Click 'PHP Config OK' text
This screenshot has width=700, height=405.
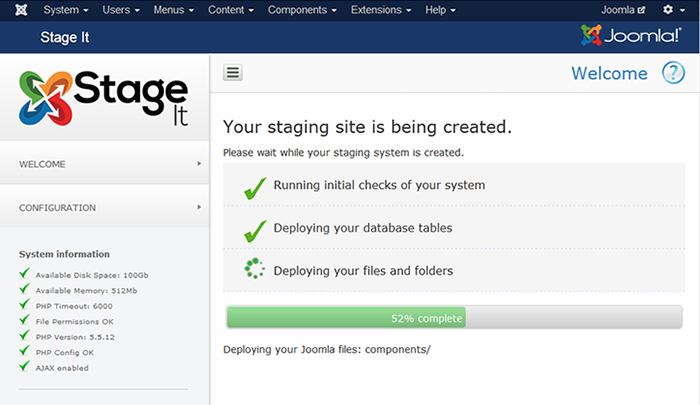coord(65,353)
